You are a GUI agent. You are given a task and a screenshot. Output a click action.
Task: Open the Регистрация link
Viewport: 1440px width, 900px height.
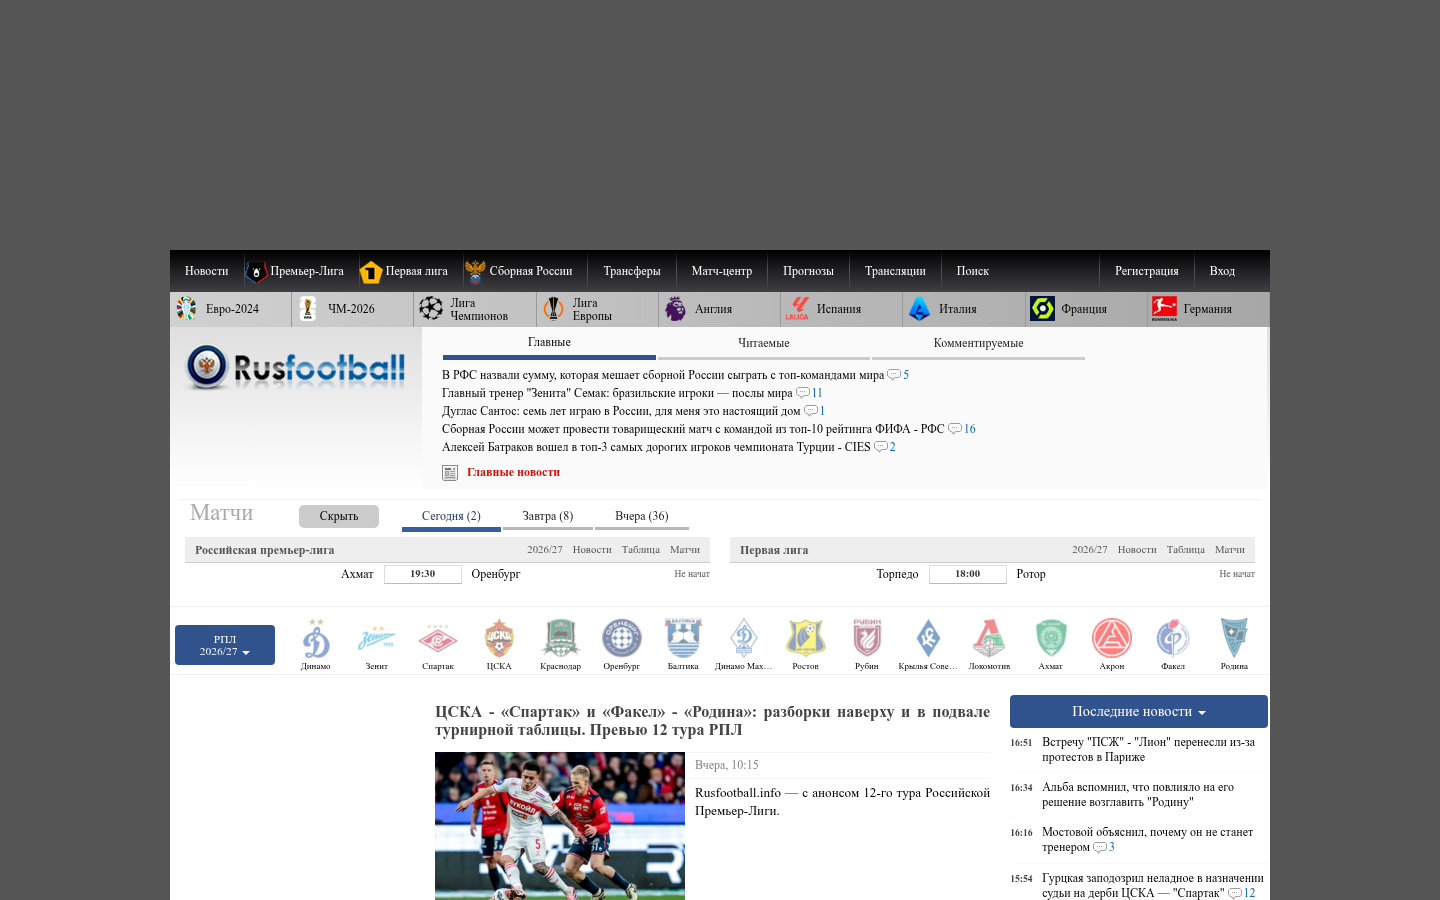[x=1147, y=271]
